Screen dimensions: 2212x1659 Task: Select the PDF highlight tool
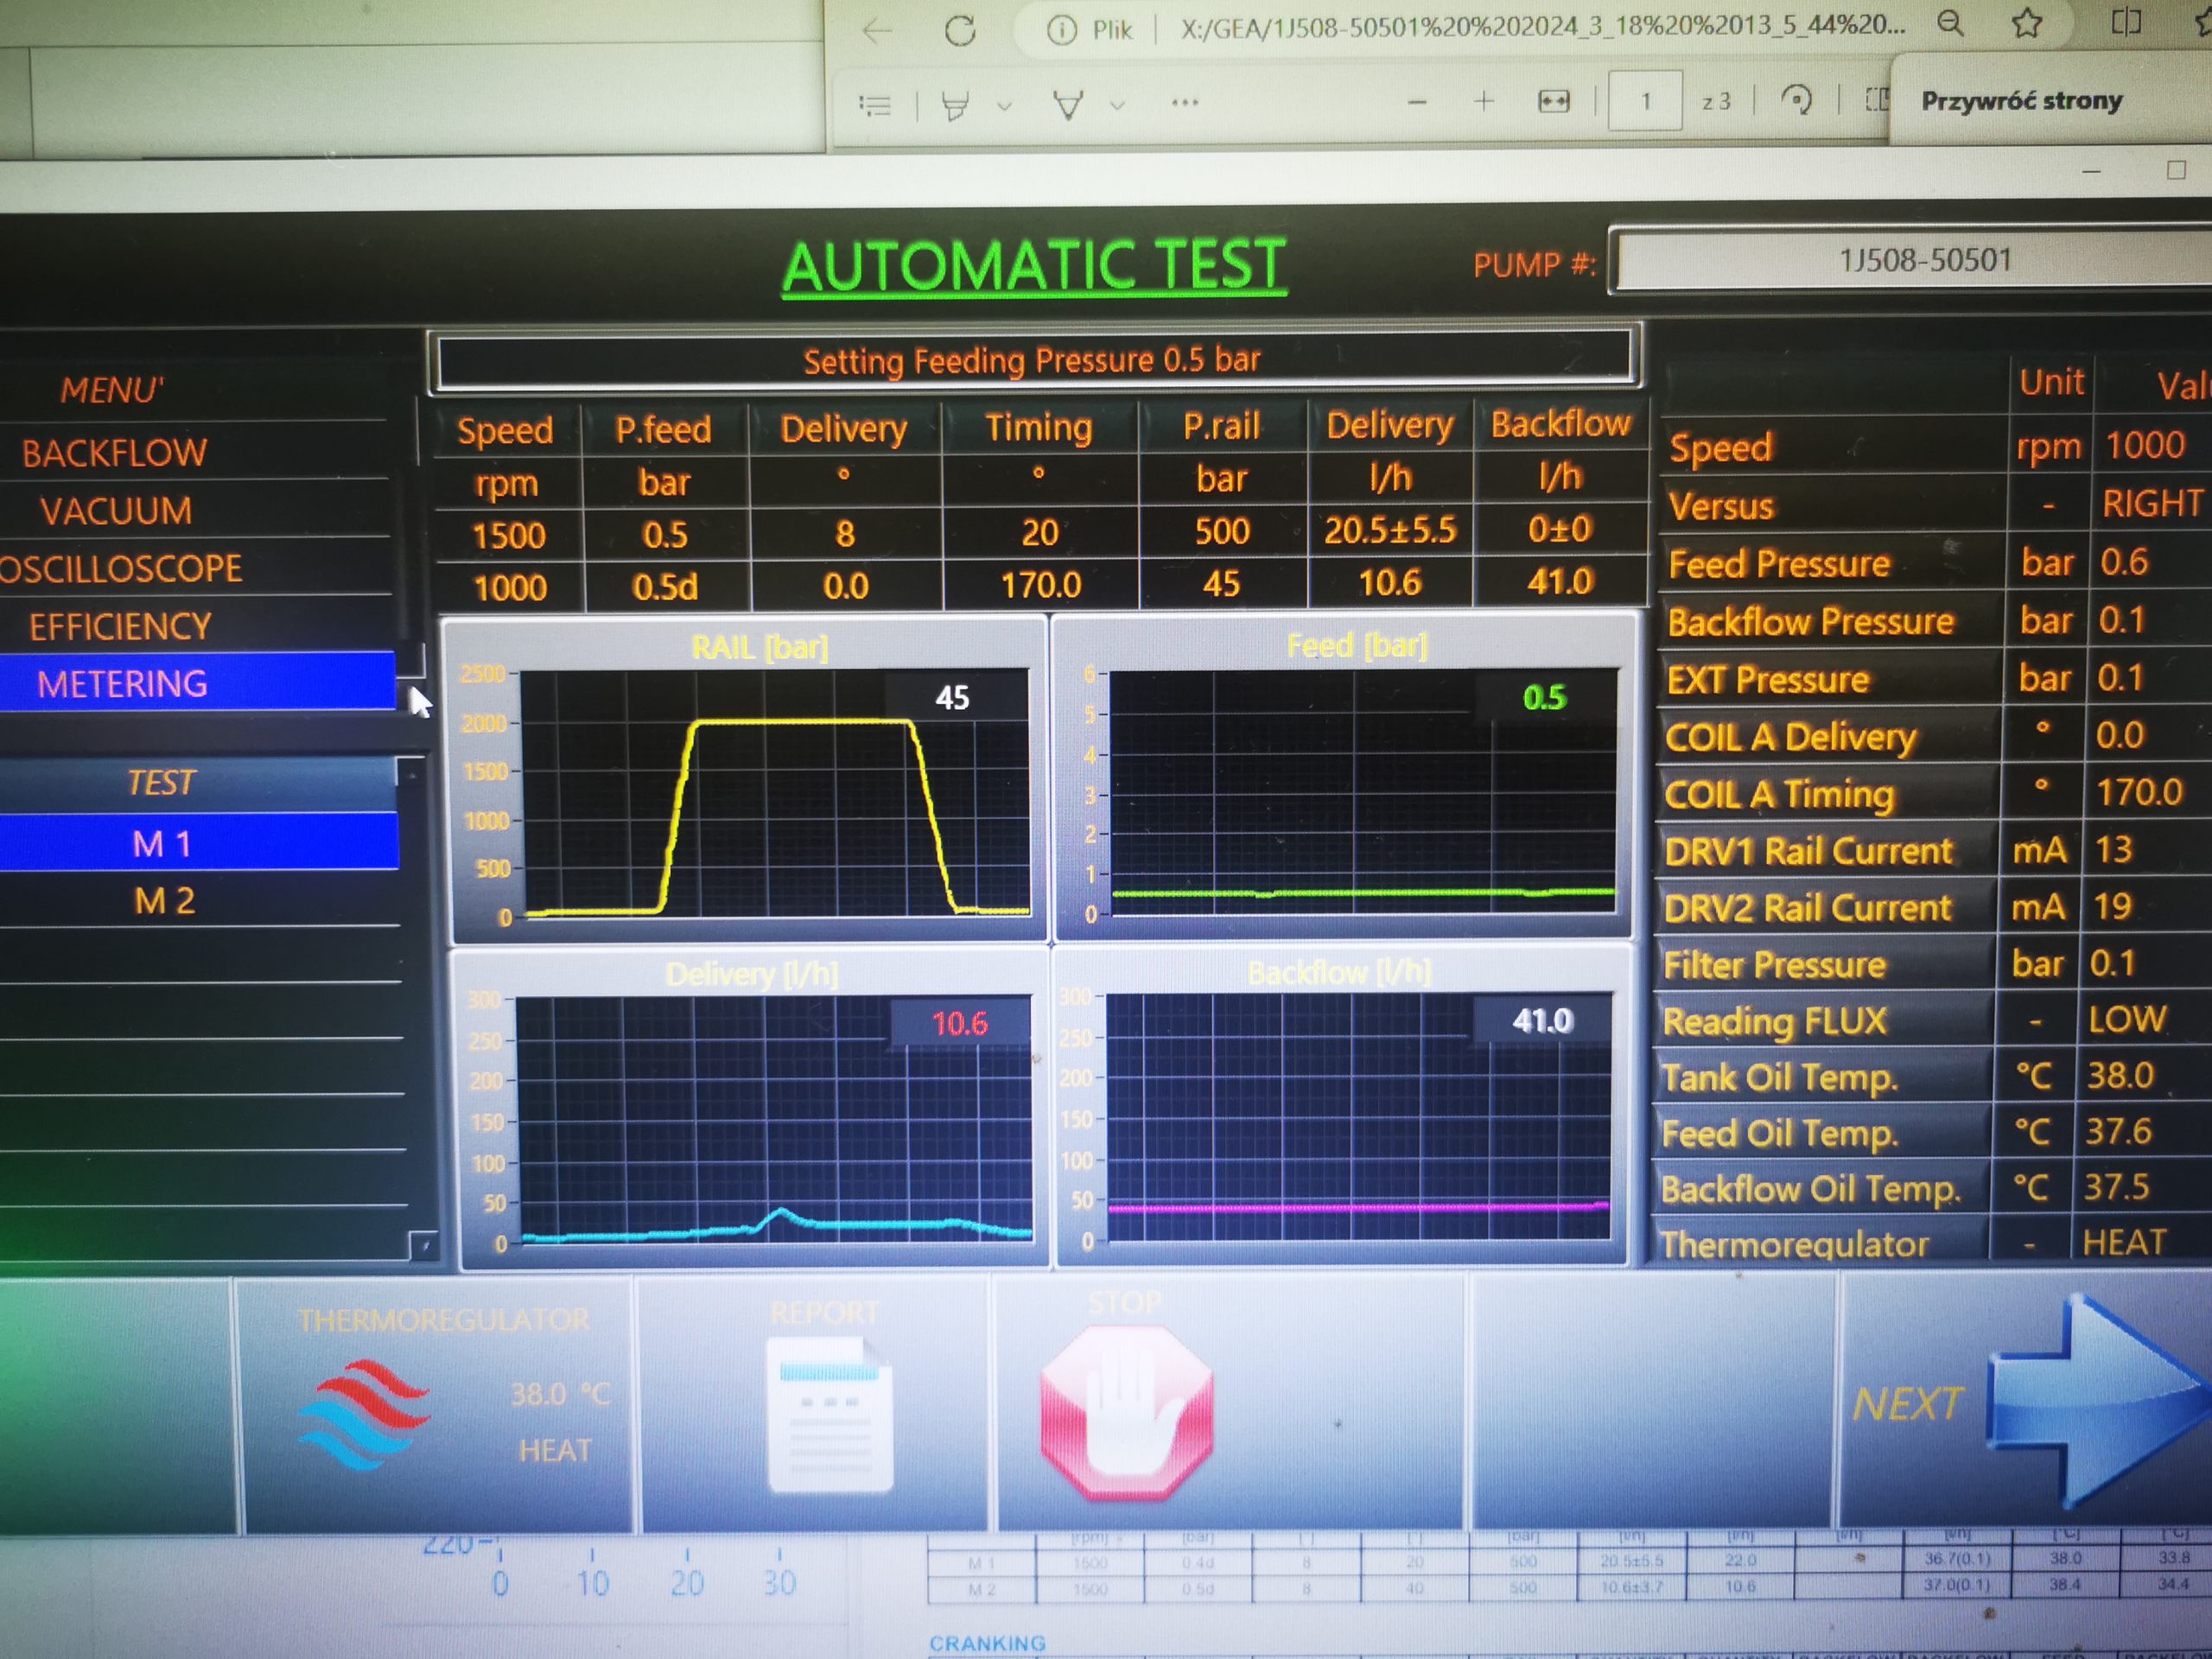click(x=956, y=104)
